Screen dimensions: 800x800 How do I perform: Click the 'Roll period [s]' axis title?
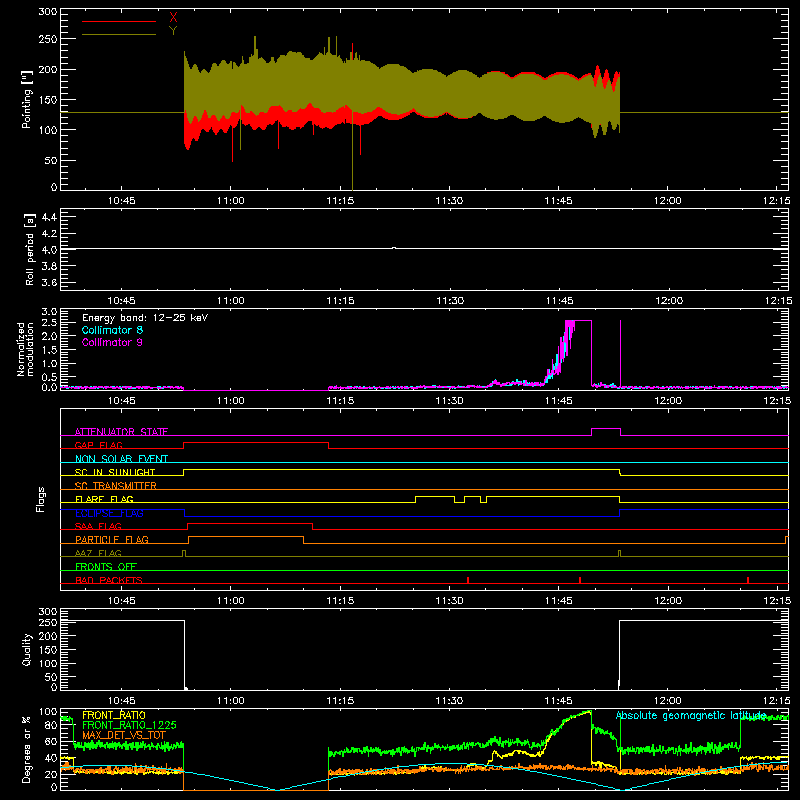(x=30, y=249)
